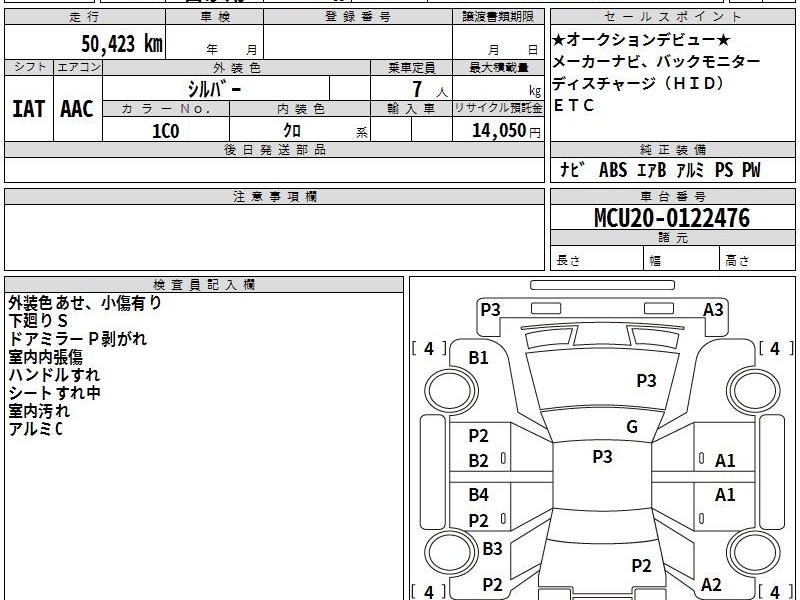Click the 幅 dimension field
This screenshot has height=600, width=800.
click(682, 259)
